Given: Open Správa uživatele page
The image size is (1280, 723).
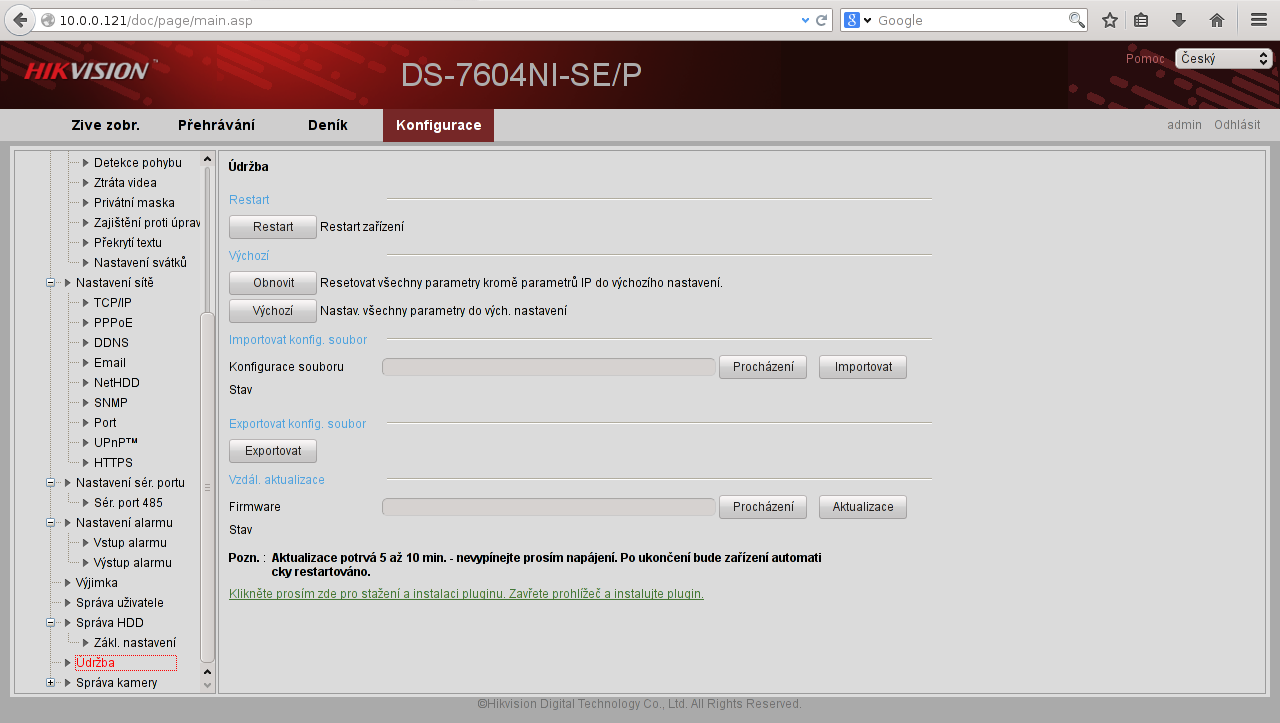Looking at the screenshot, I should point(120,603).
